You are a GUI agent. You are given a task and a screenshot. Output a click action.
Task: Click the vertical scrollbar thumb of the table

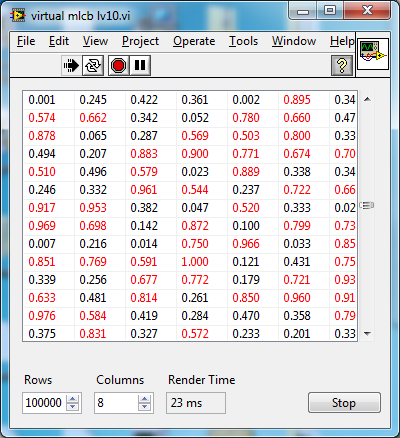point(367,205)
